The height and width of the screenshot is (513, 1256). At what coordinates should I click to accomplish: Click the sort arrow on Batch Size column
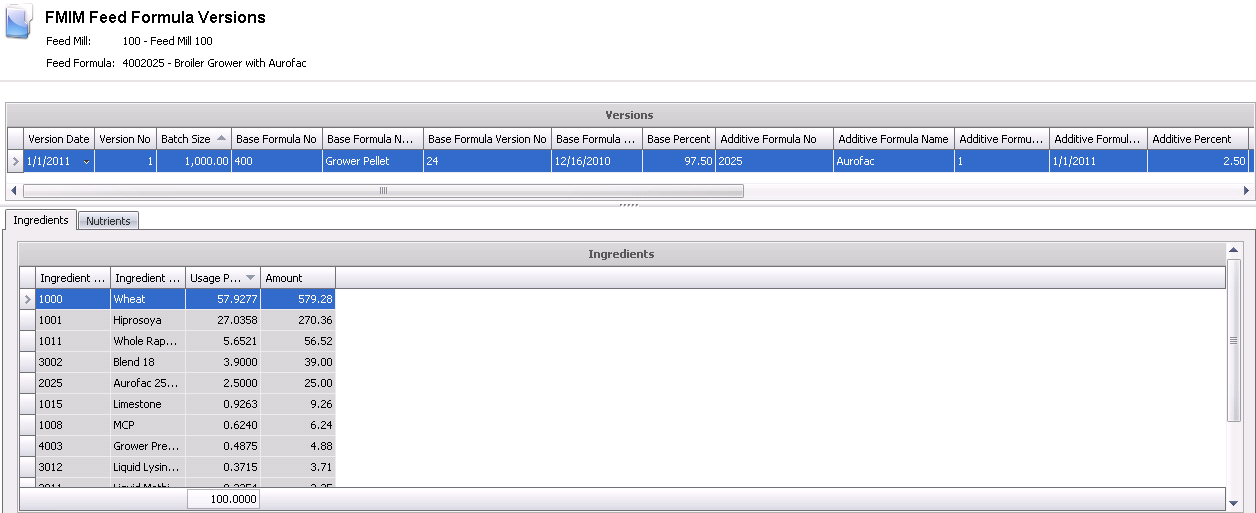tap(221, 139)
